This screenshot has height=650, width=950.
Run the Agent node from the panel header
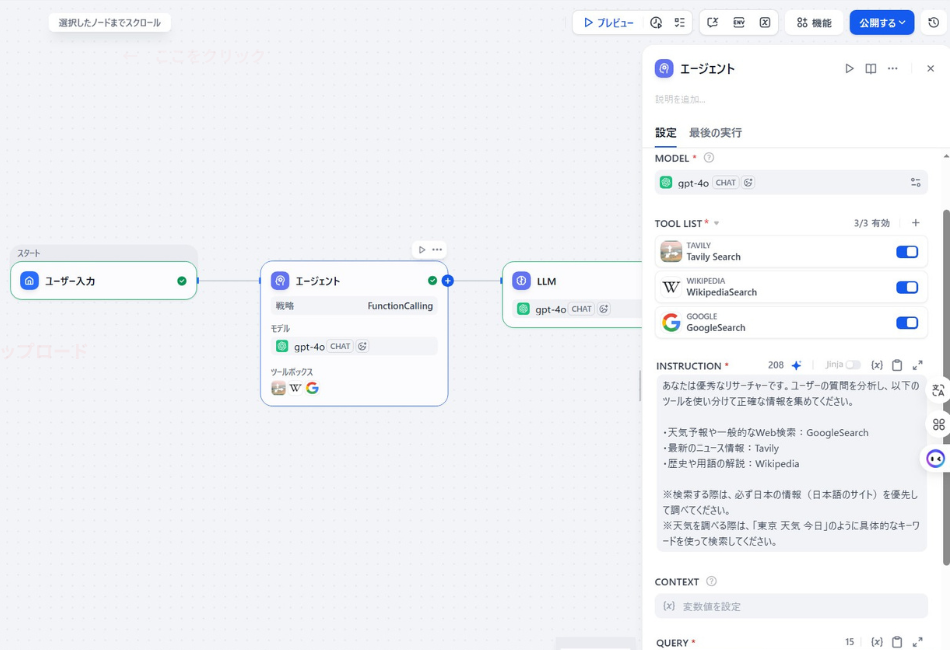(x=849, y=69)
